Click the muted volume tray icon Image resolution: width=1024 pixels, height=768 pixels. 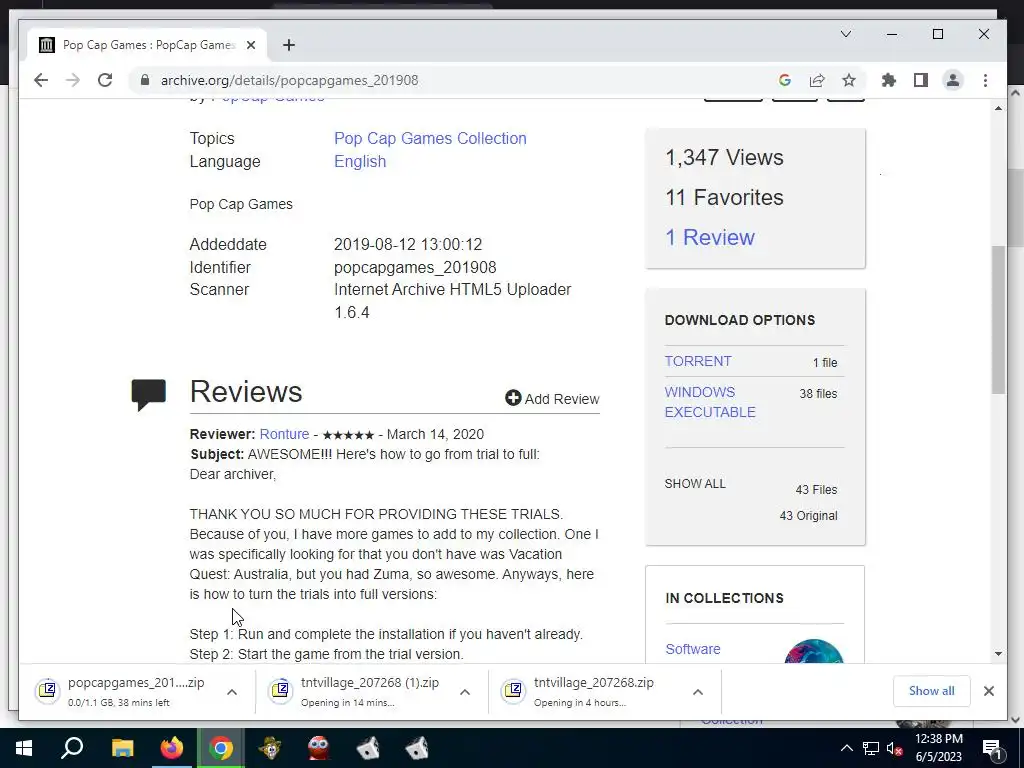point(895,748)
